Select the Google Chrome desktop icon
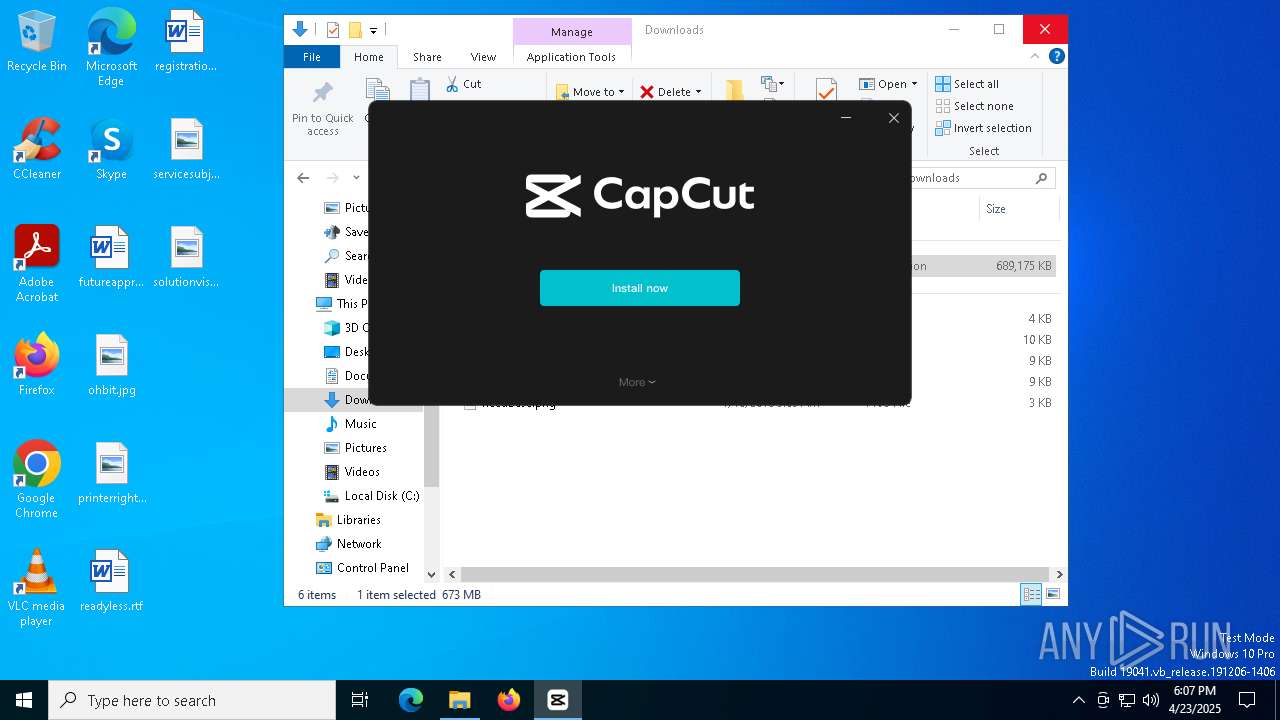The image size is (1280, 720). (x=37, y=480)
